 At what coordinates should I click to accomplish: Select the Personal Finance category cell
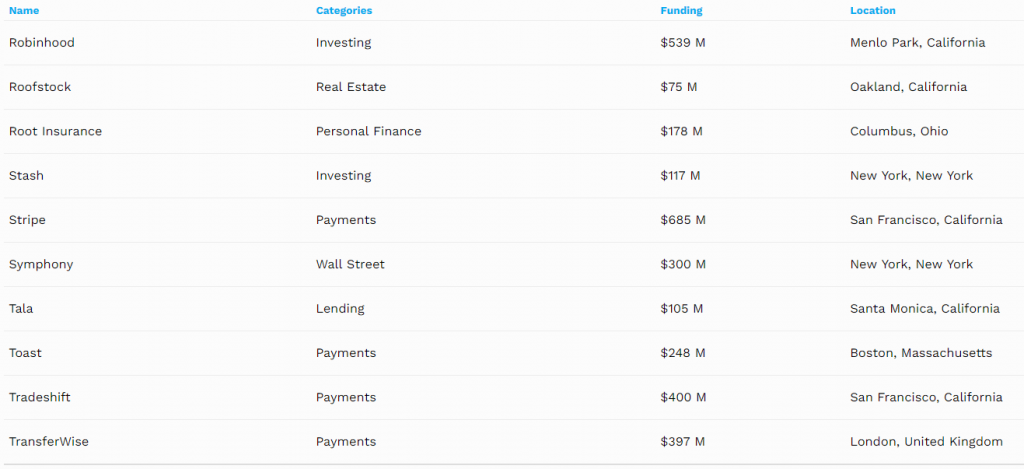(x=369, y=131)
